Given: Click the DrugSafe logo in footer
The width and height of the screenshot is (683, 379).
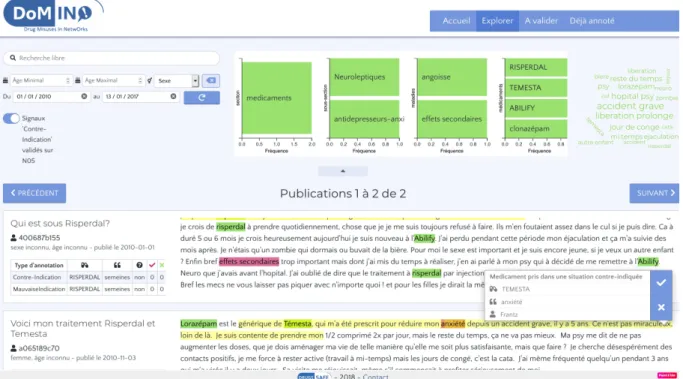Looking at the screenshot, I should [x=314, y=376].
